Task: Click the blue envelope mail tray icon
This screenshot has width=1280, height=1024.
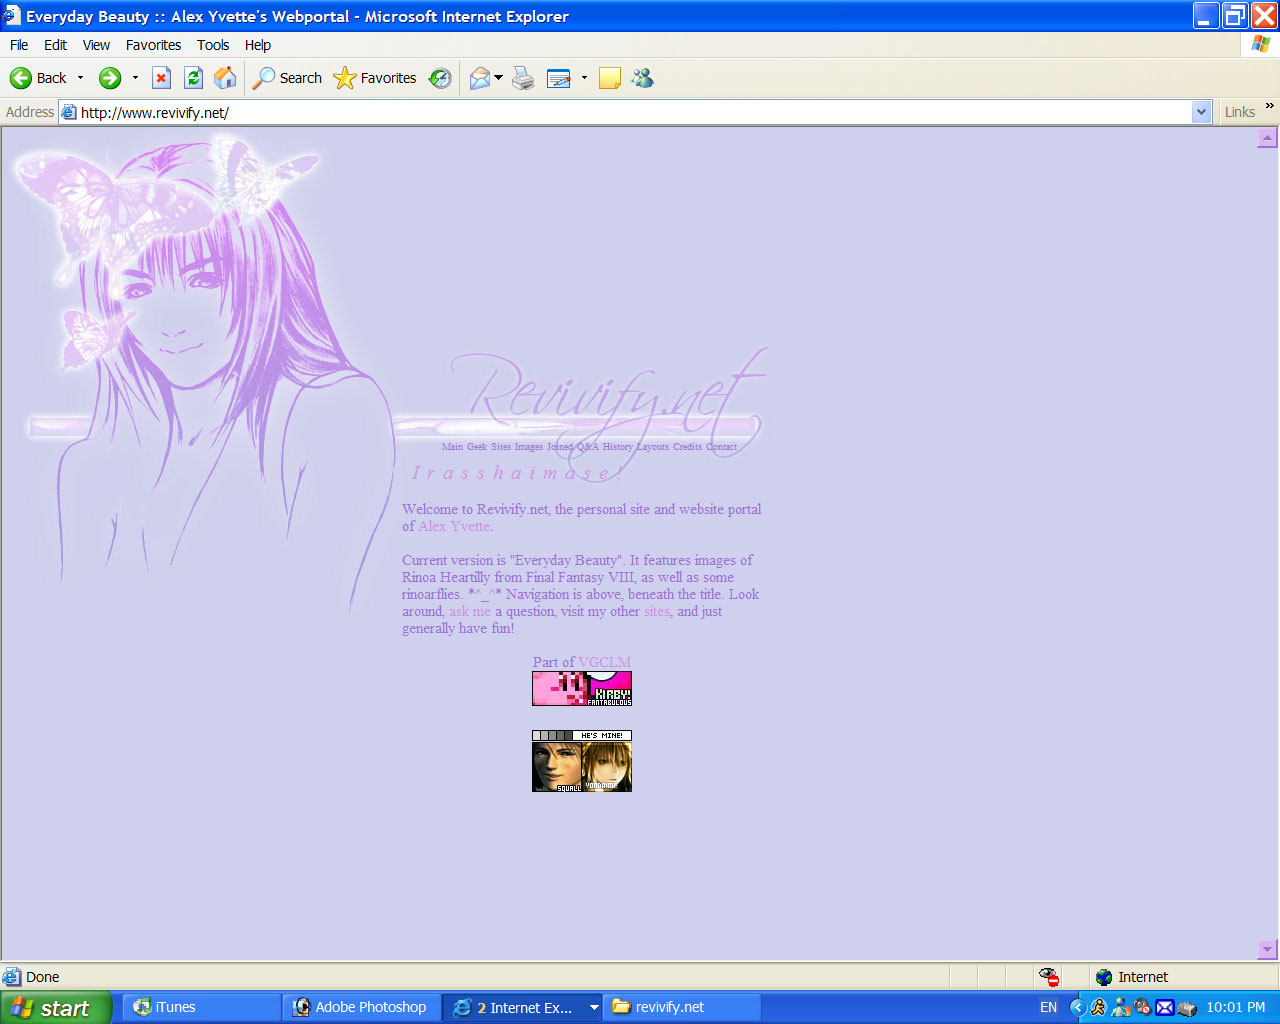Action: [x=1165, y=1007]
